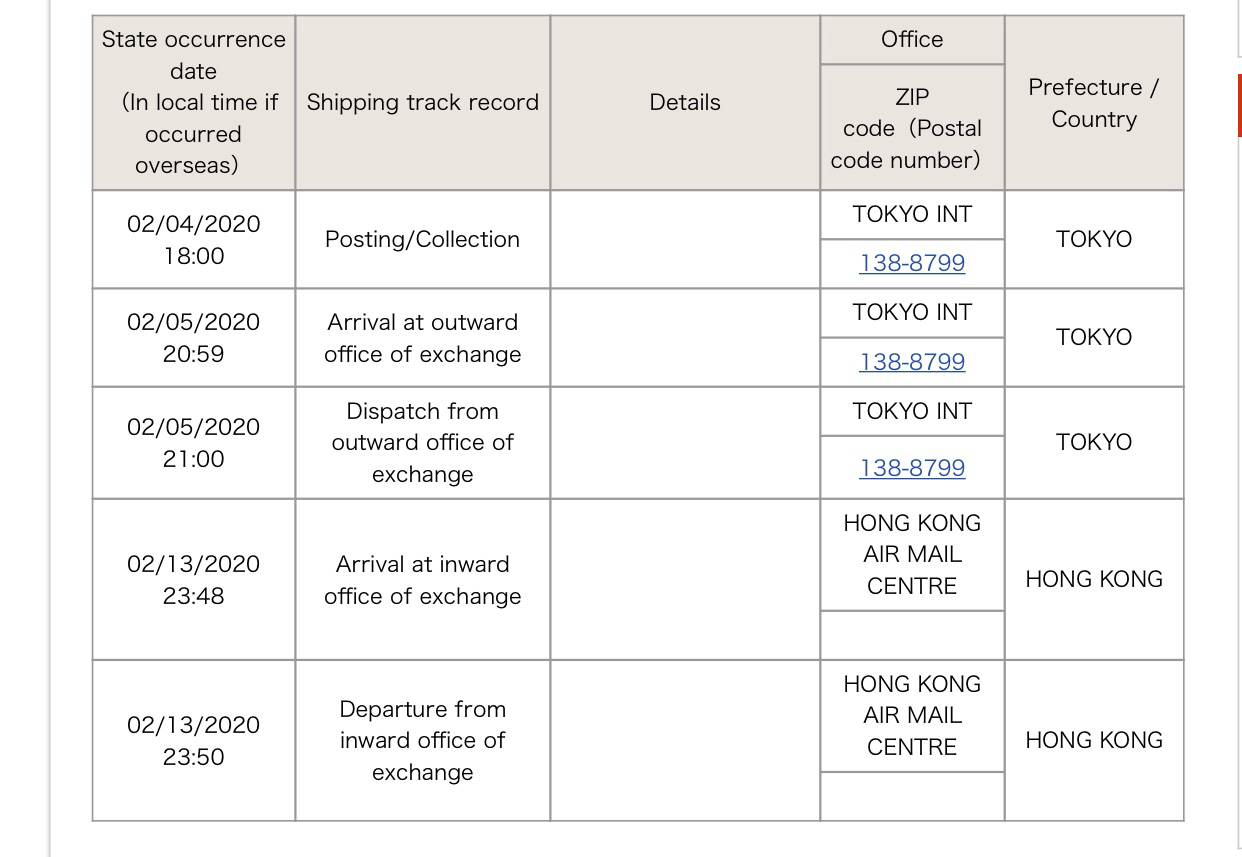1242x857 pixels.
Task: Click Departure from inward office of exchange cell
Action: click(423, 741)
